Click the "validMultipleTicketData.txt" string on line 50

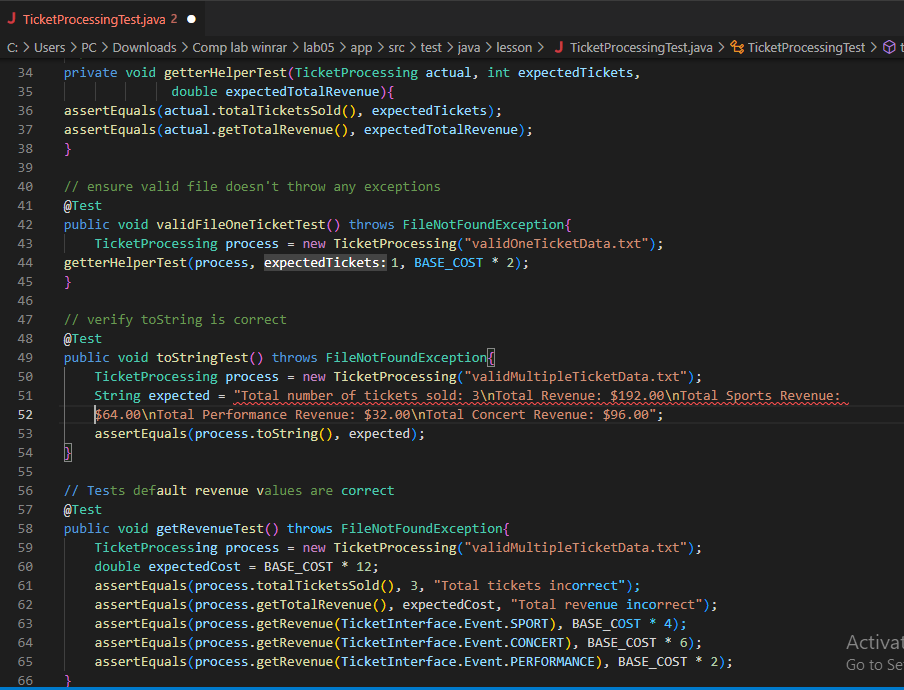click(575, 376)
